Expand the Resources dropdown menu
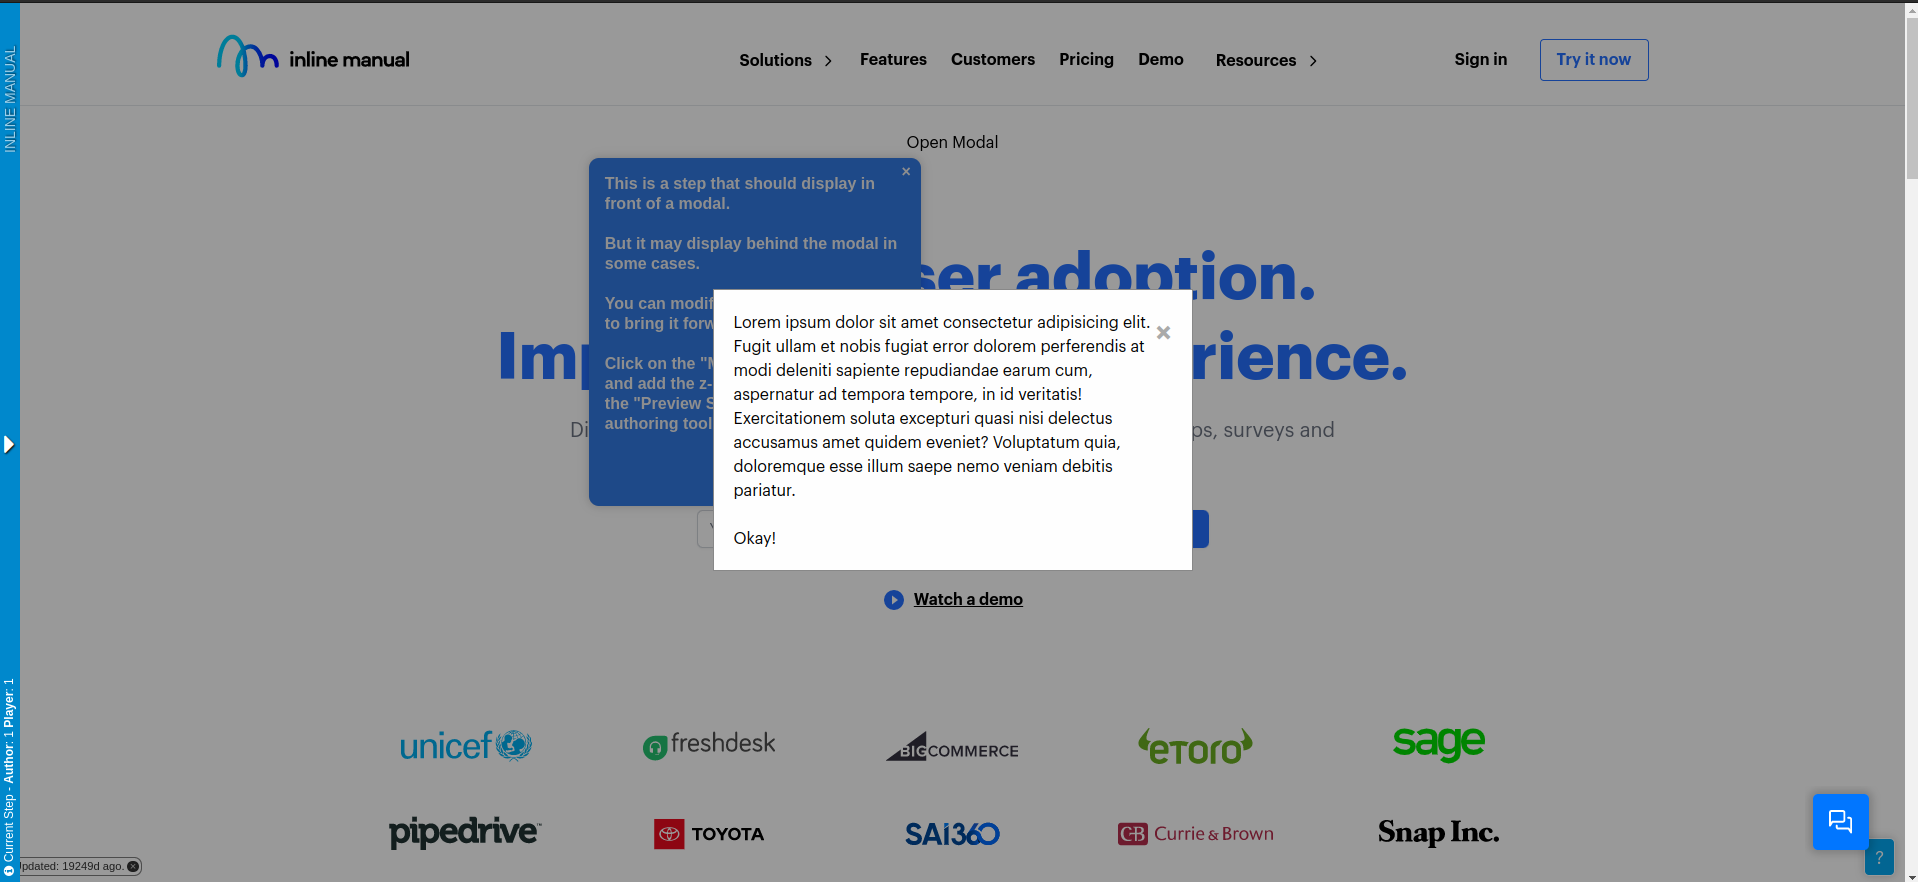The image size is (1918, 882). pos(1266,60)
